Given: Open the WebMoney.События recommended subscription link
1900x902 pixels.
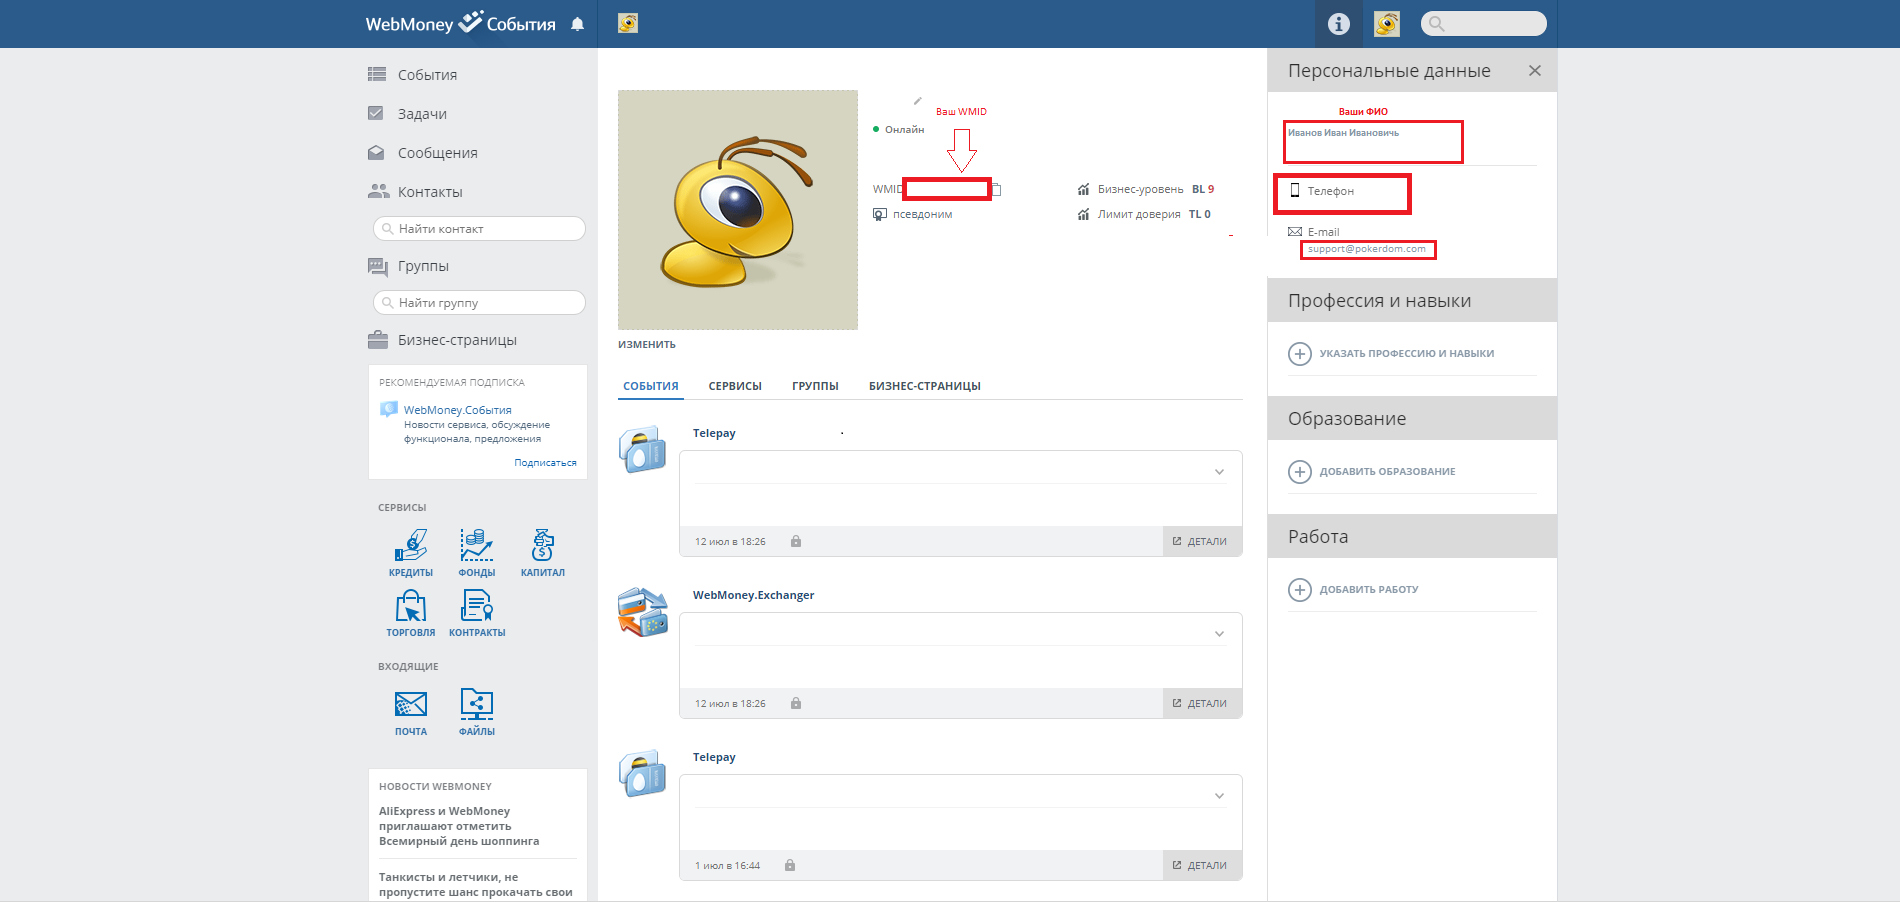Looking at the screenshot, I should click(x=457, y=410).
